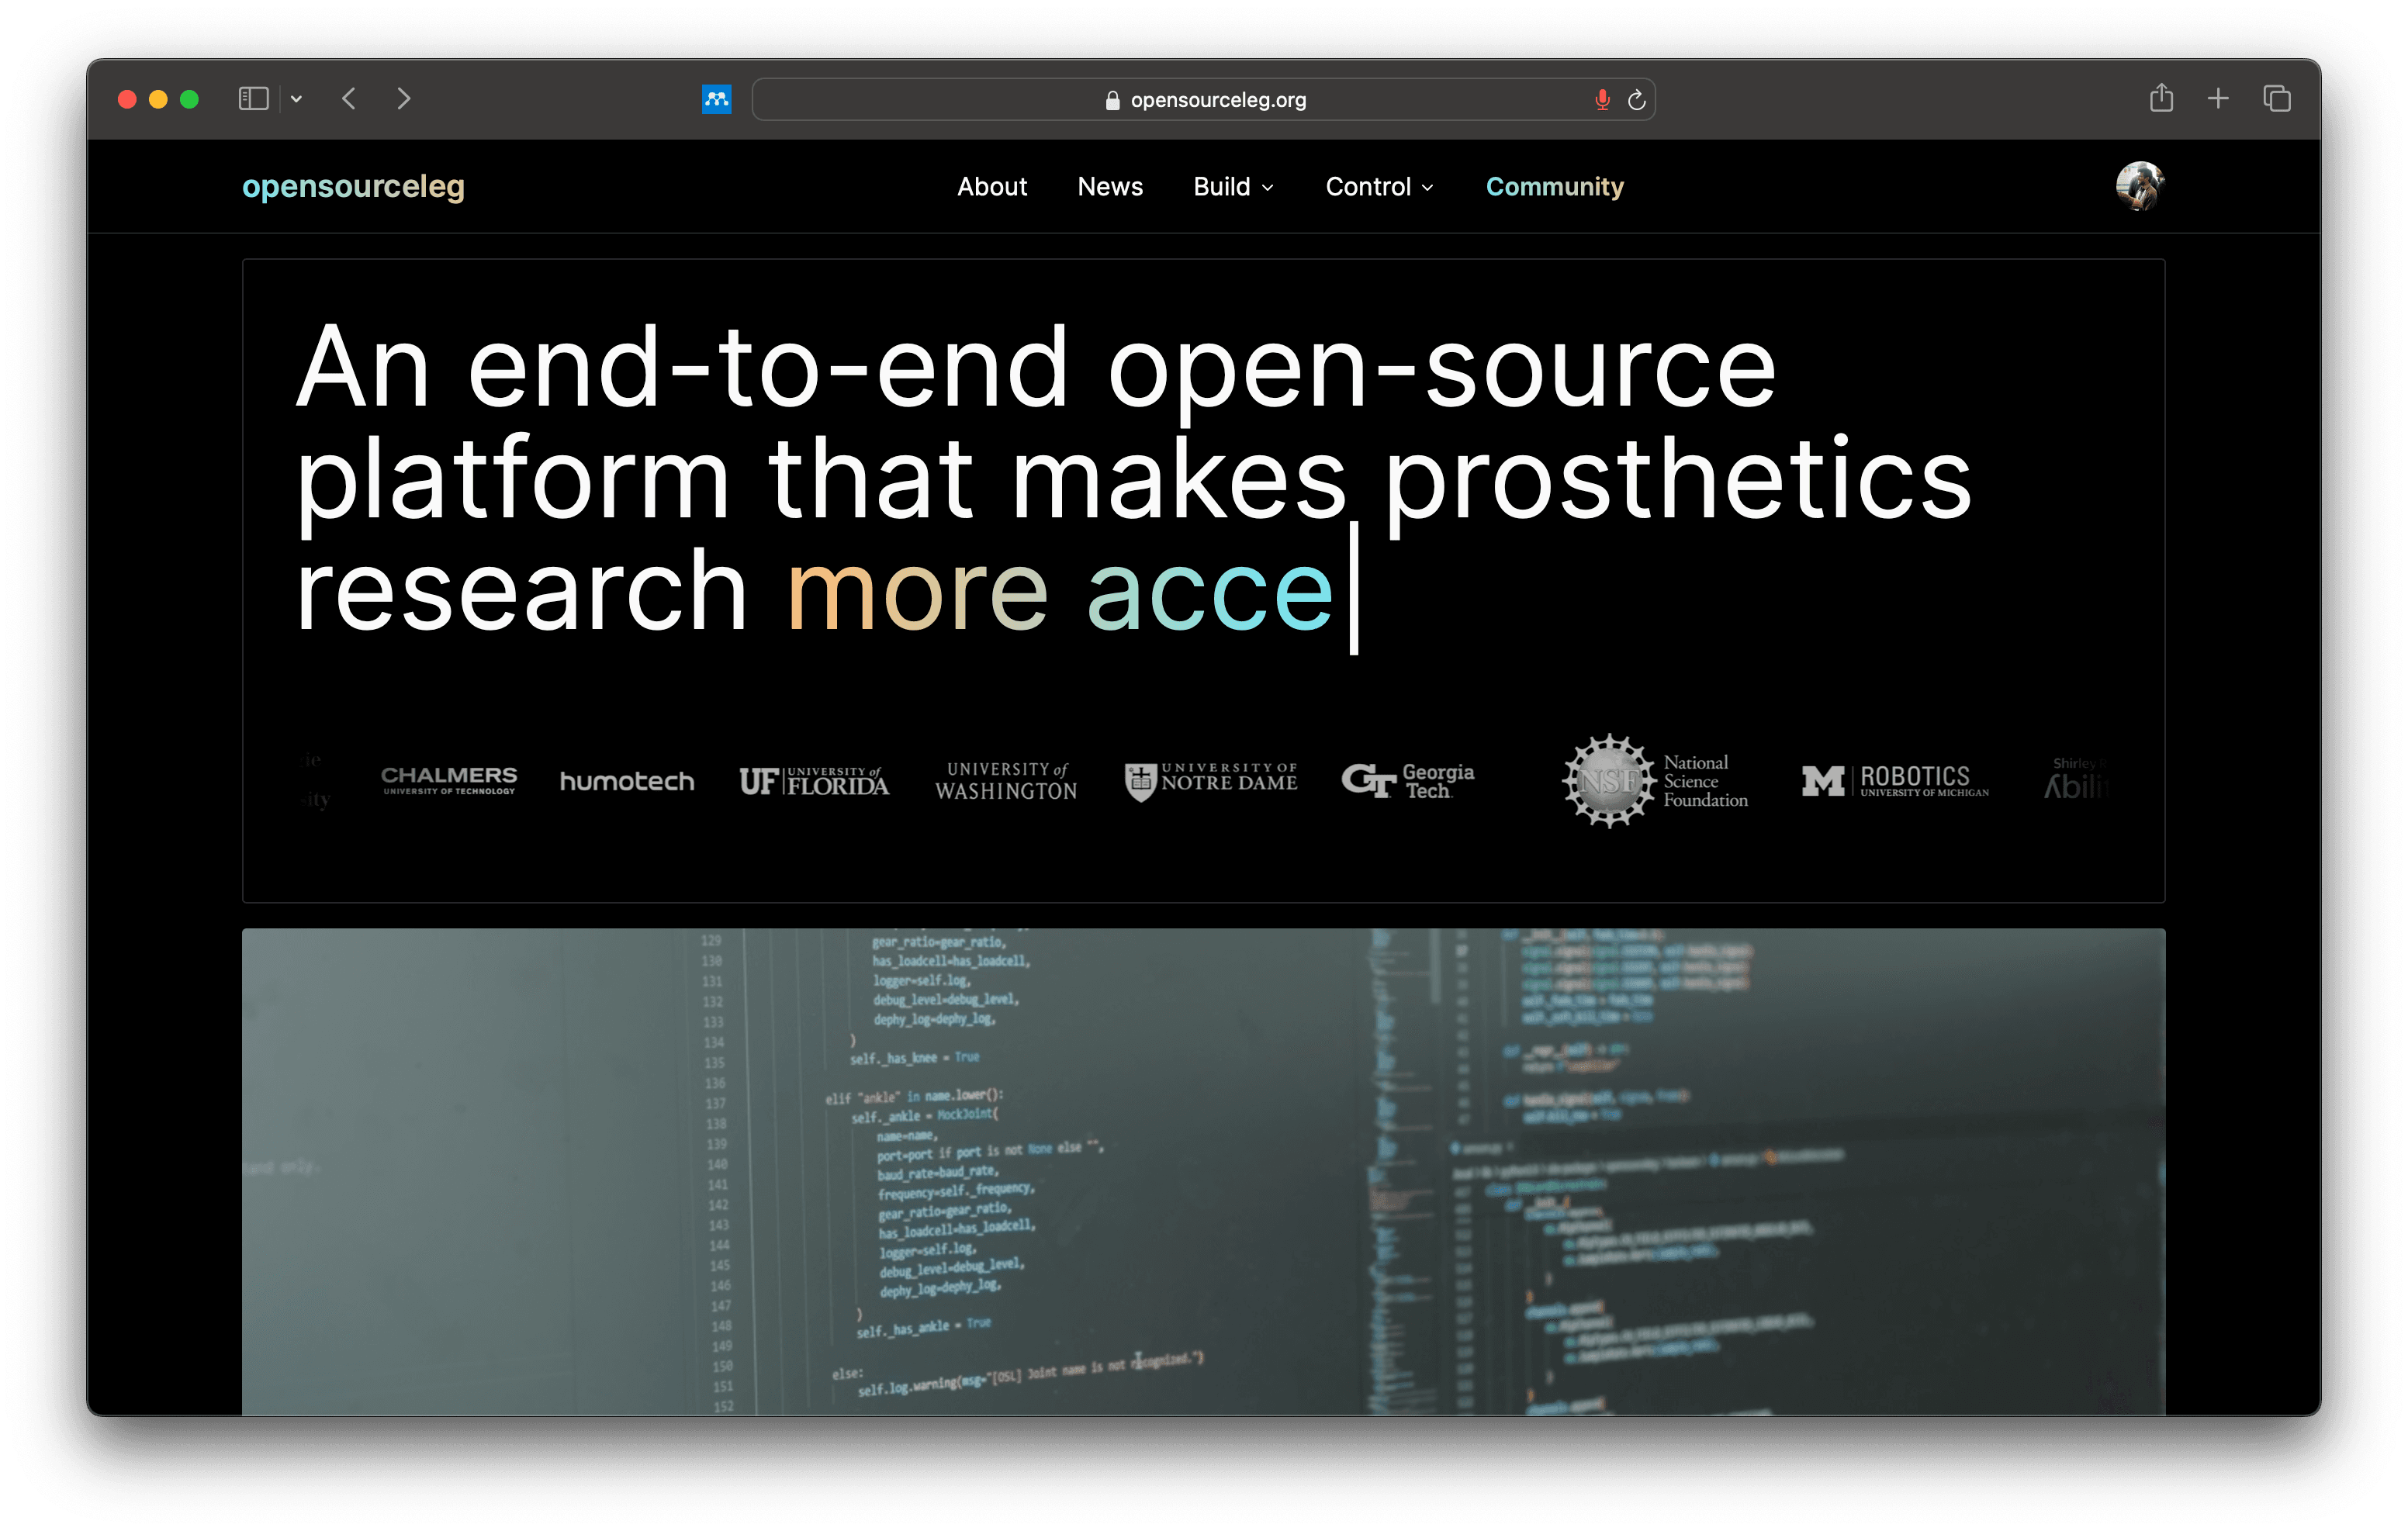Open the News page

click(x=1110, y=187)
